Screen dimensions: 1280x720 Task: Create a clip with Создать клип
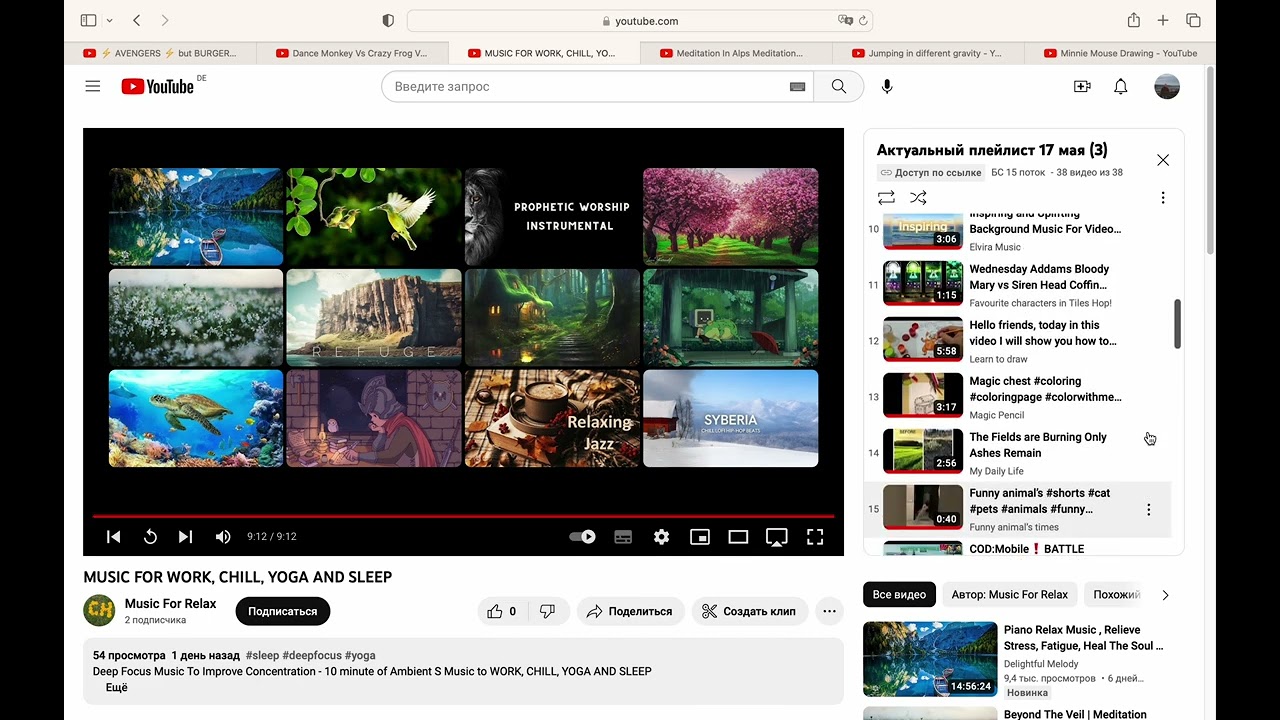click(x=750, y=611)
